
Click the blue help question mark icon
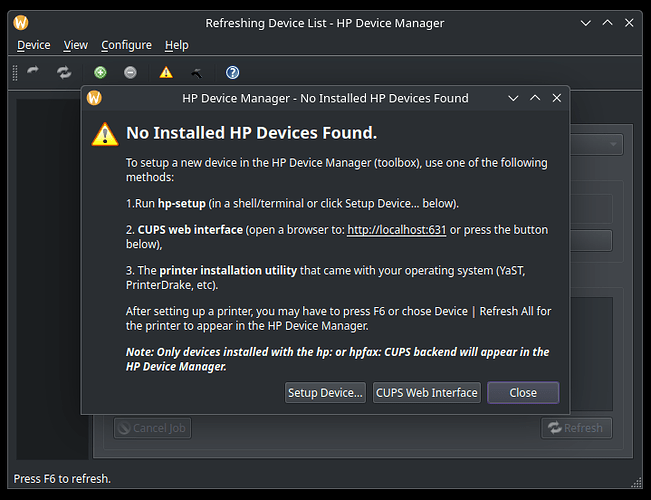click(232, 73)
